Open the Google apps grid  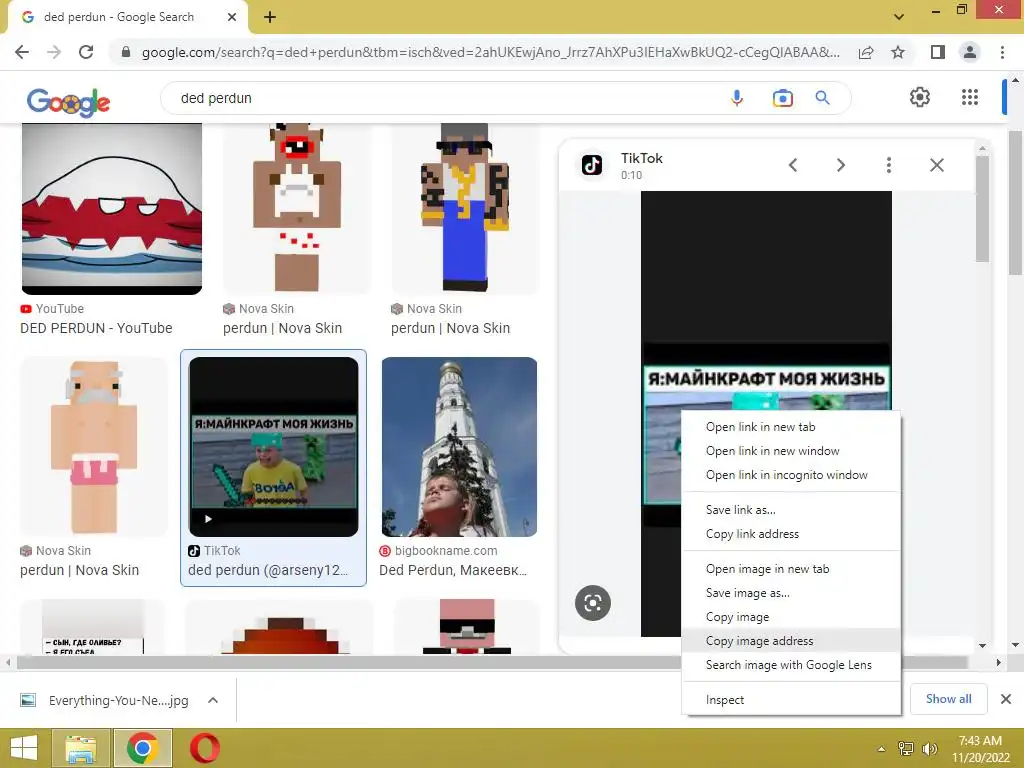pyautogui.click(x=970, y=97)
